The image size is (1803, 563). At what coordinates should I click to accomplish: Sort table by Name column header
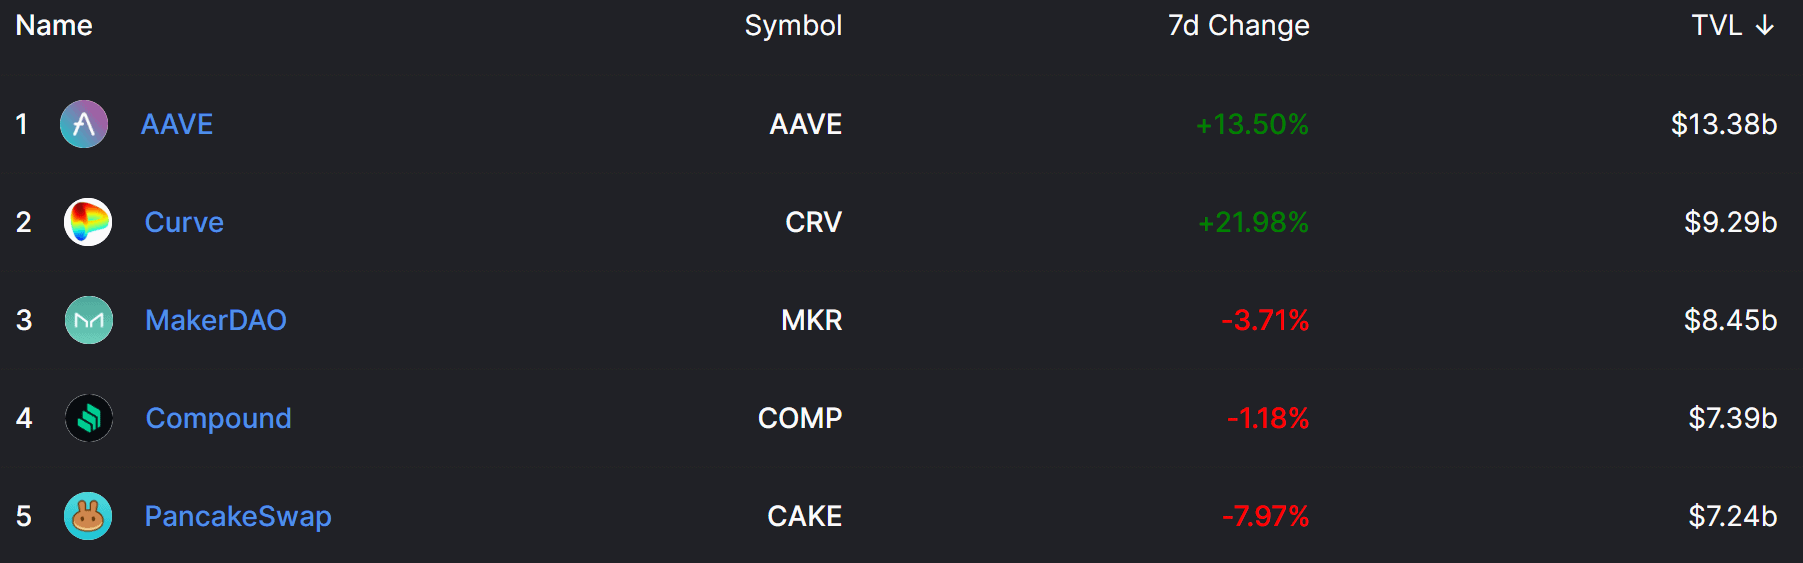pos(54,25)
